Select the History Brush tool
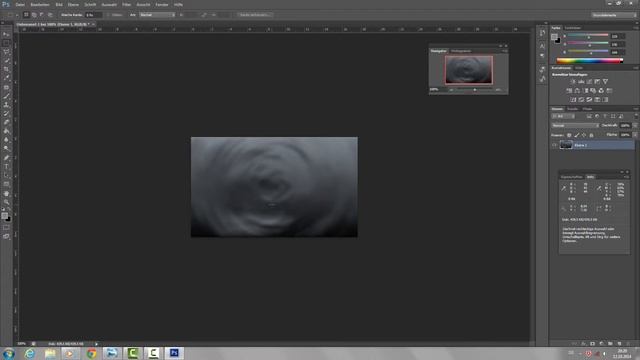The height and width of the screenshot is (360, 640). pos(6,113)
